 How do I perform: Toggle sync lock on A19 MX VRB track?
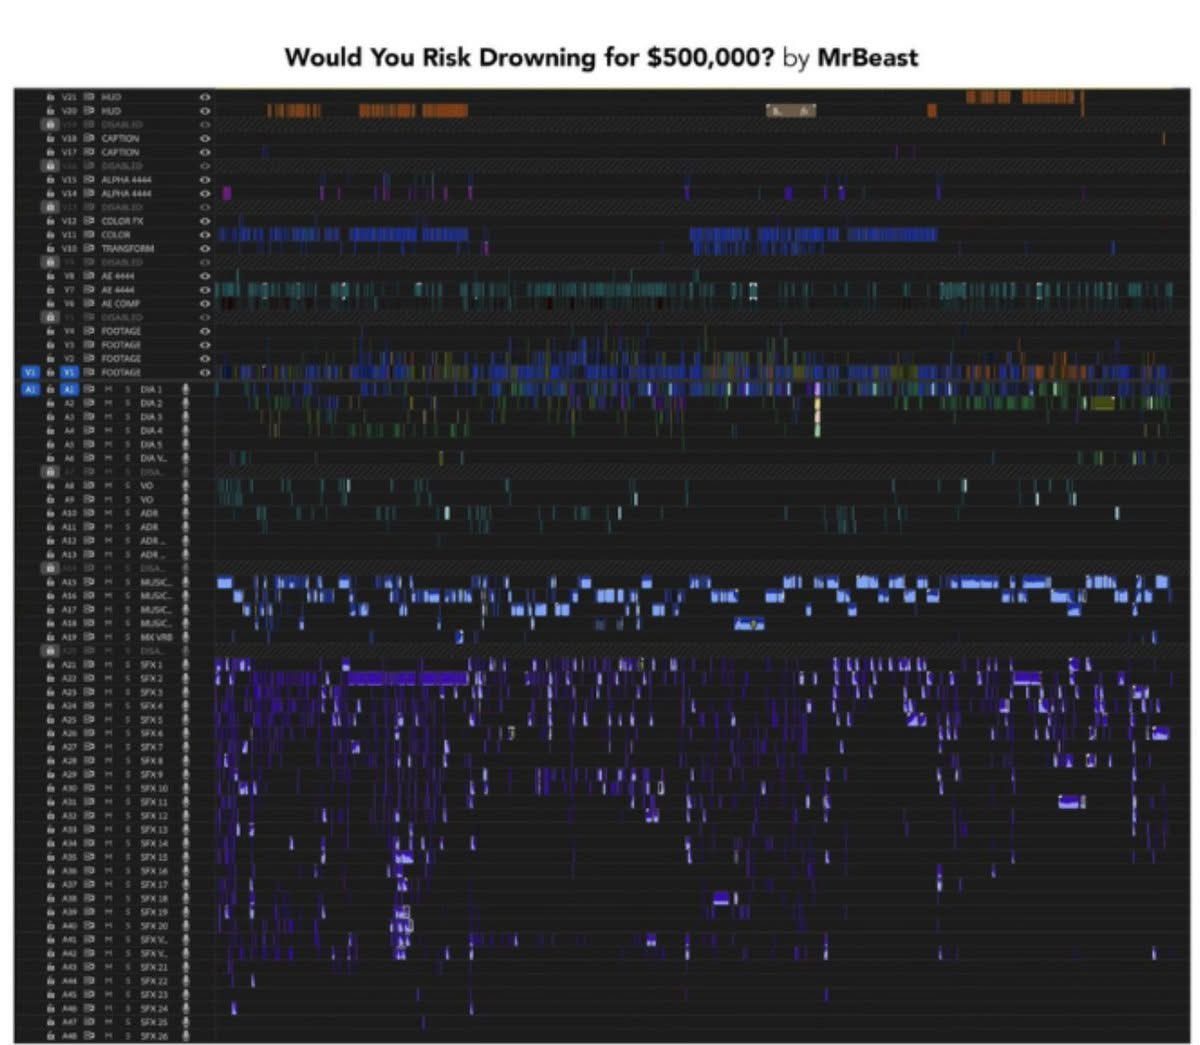pyautogui.click(x=89, y=637)
